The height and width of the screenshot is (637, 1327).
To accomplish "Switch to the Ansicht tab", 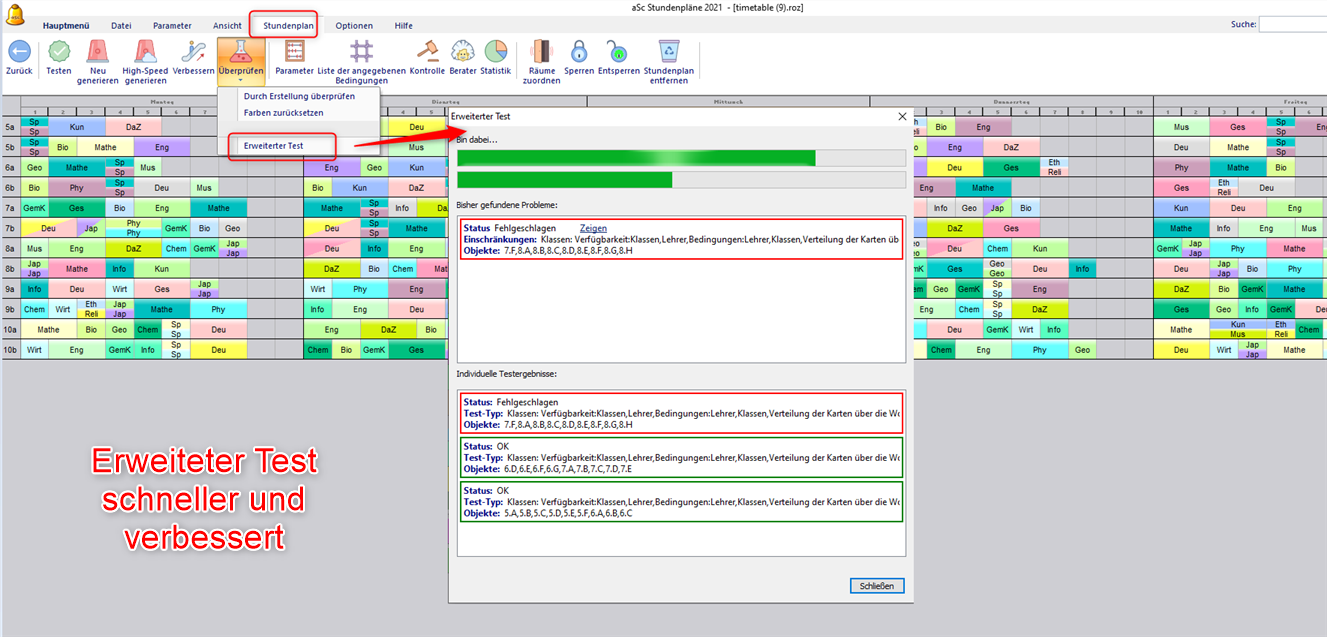I will point(227,25).
